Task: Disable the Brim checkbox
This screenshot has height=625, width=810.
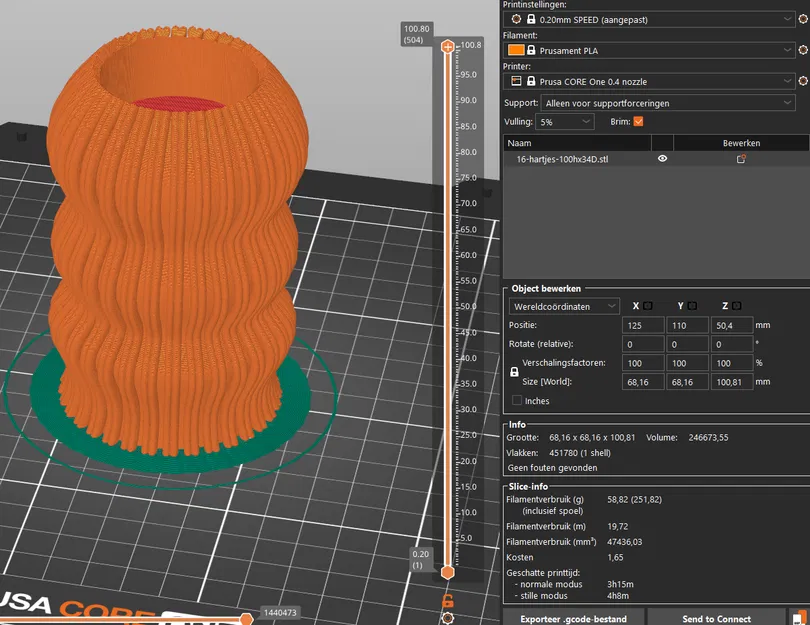Action: [x=638, y=122]
